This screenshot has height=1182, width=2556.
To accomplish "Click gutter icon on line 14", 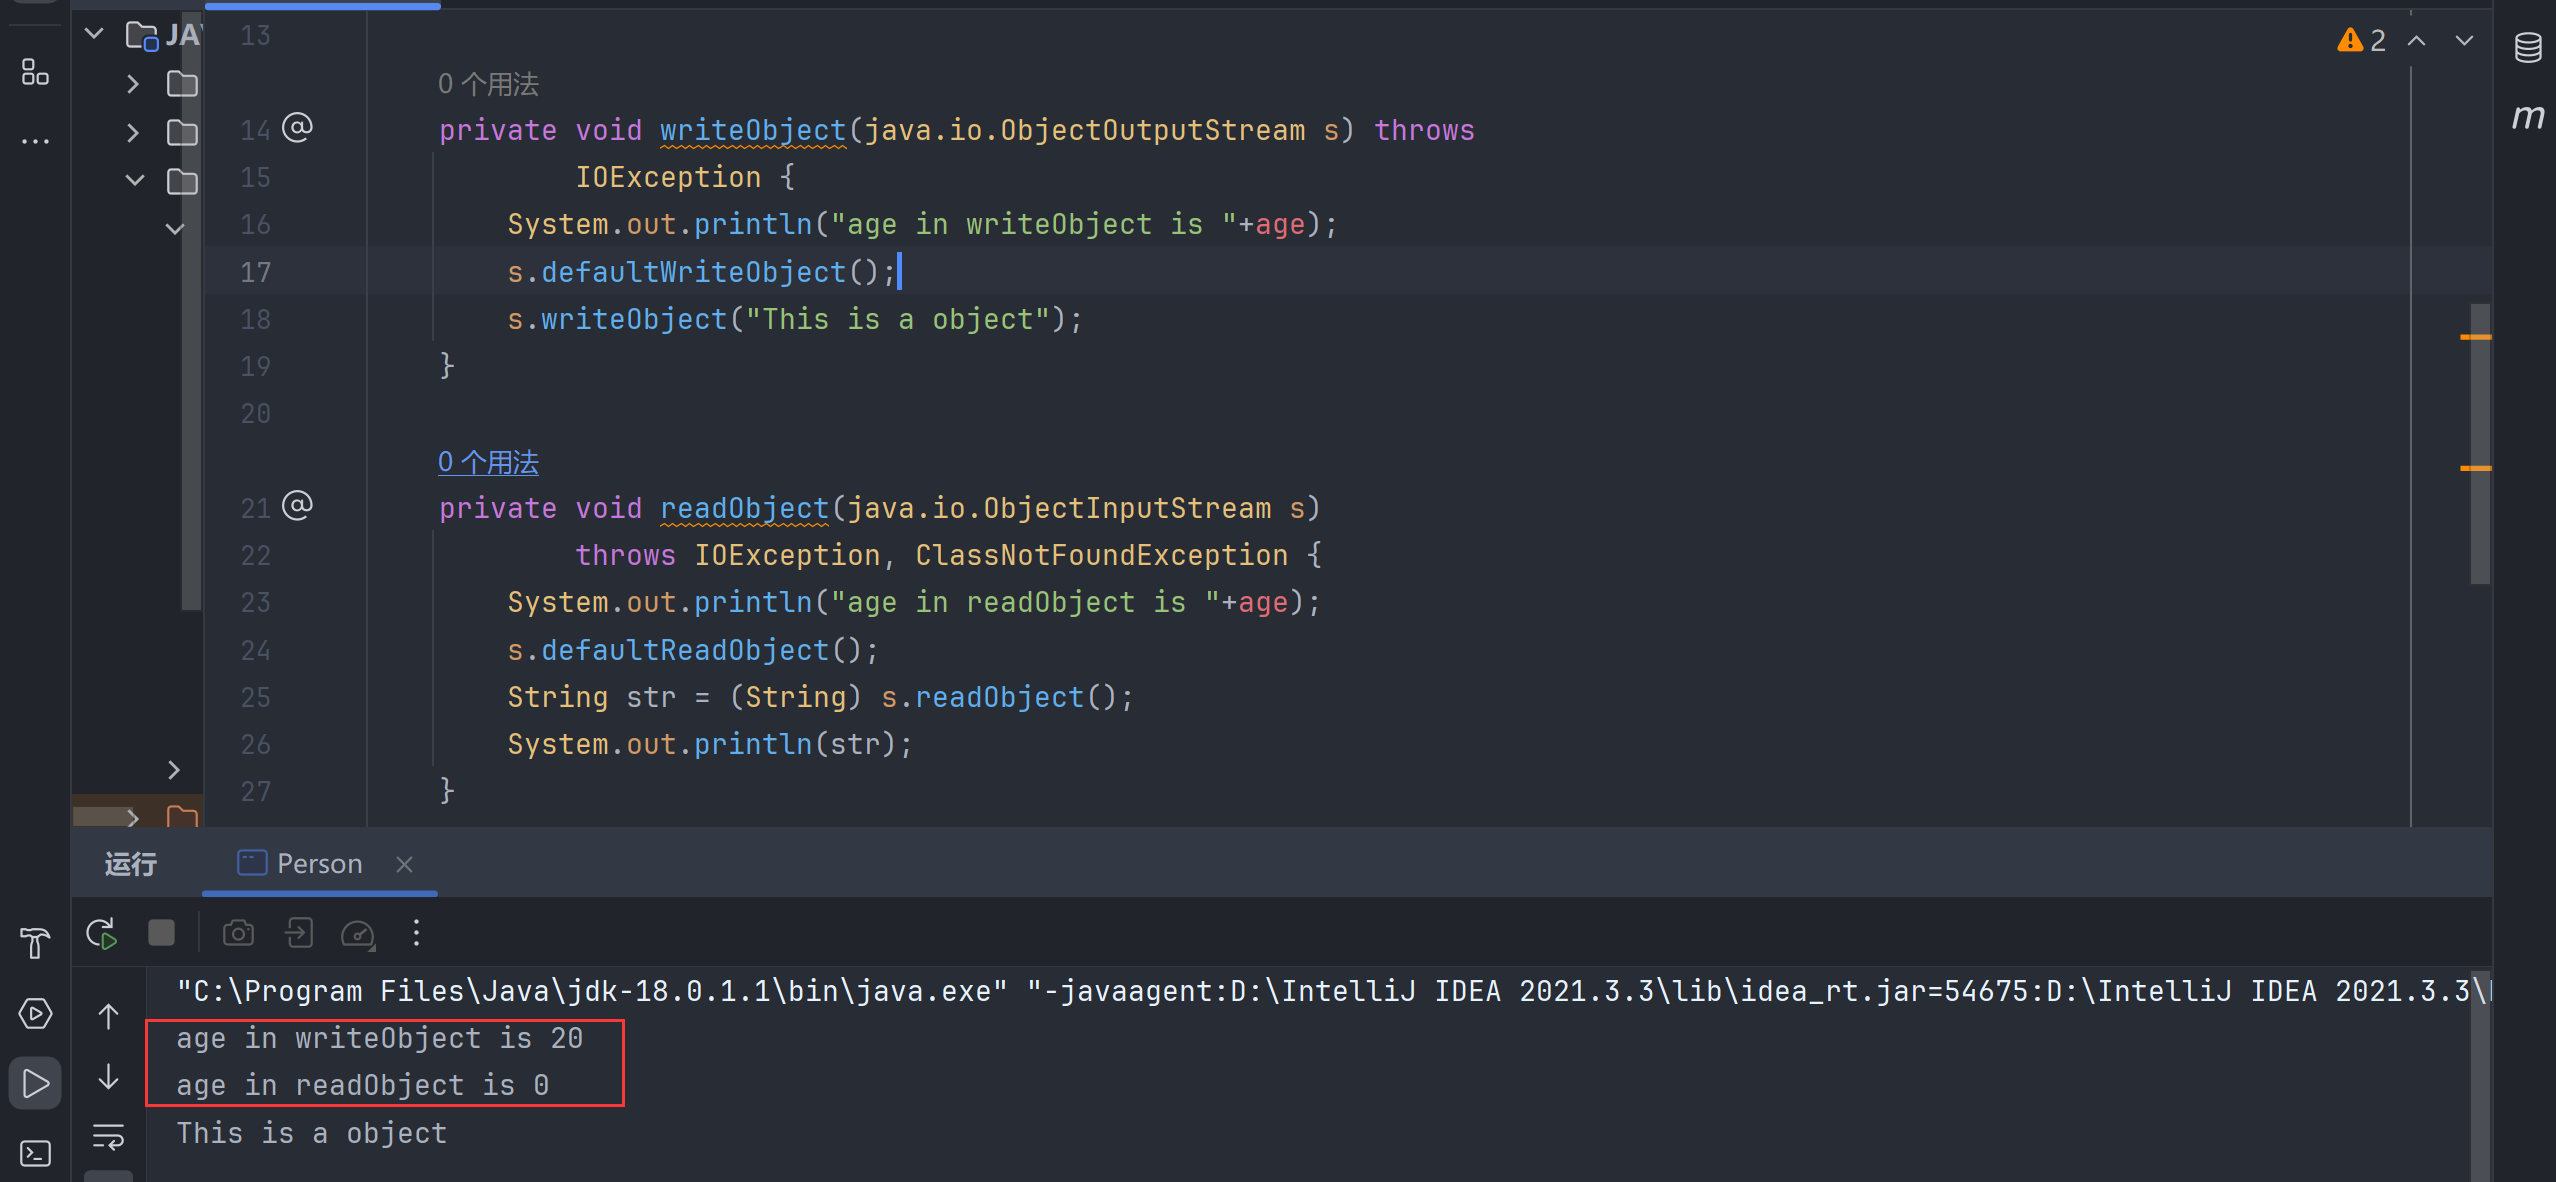I will 297,127.
